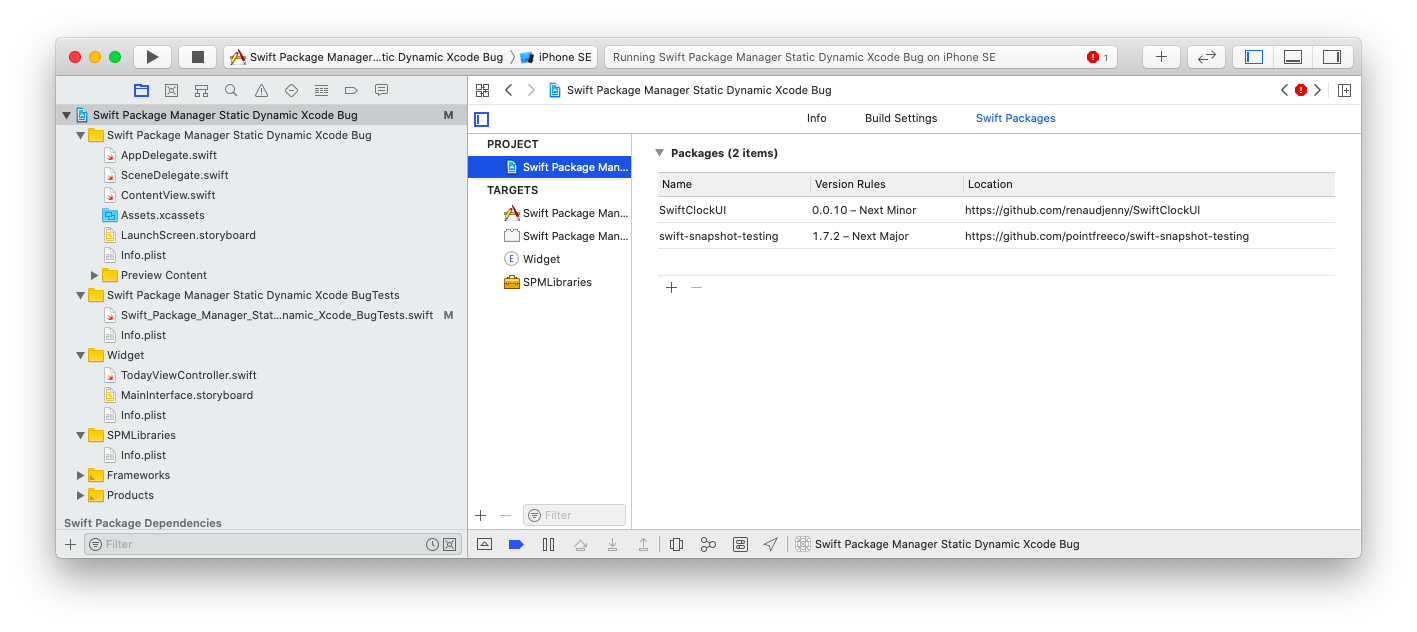Image resolution: width=1417 pixels, height=632 pixels.
Task: Pause program execution
Action: 548,544
